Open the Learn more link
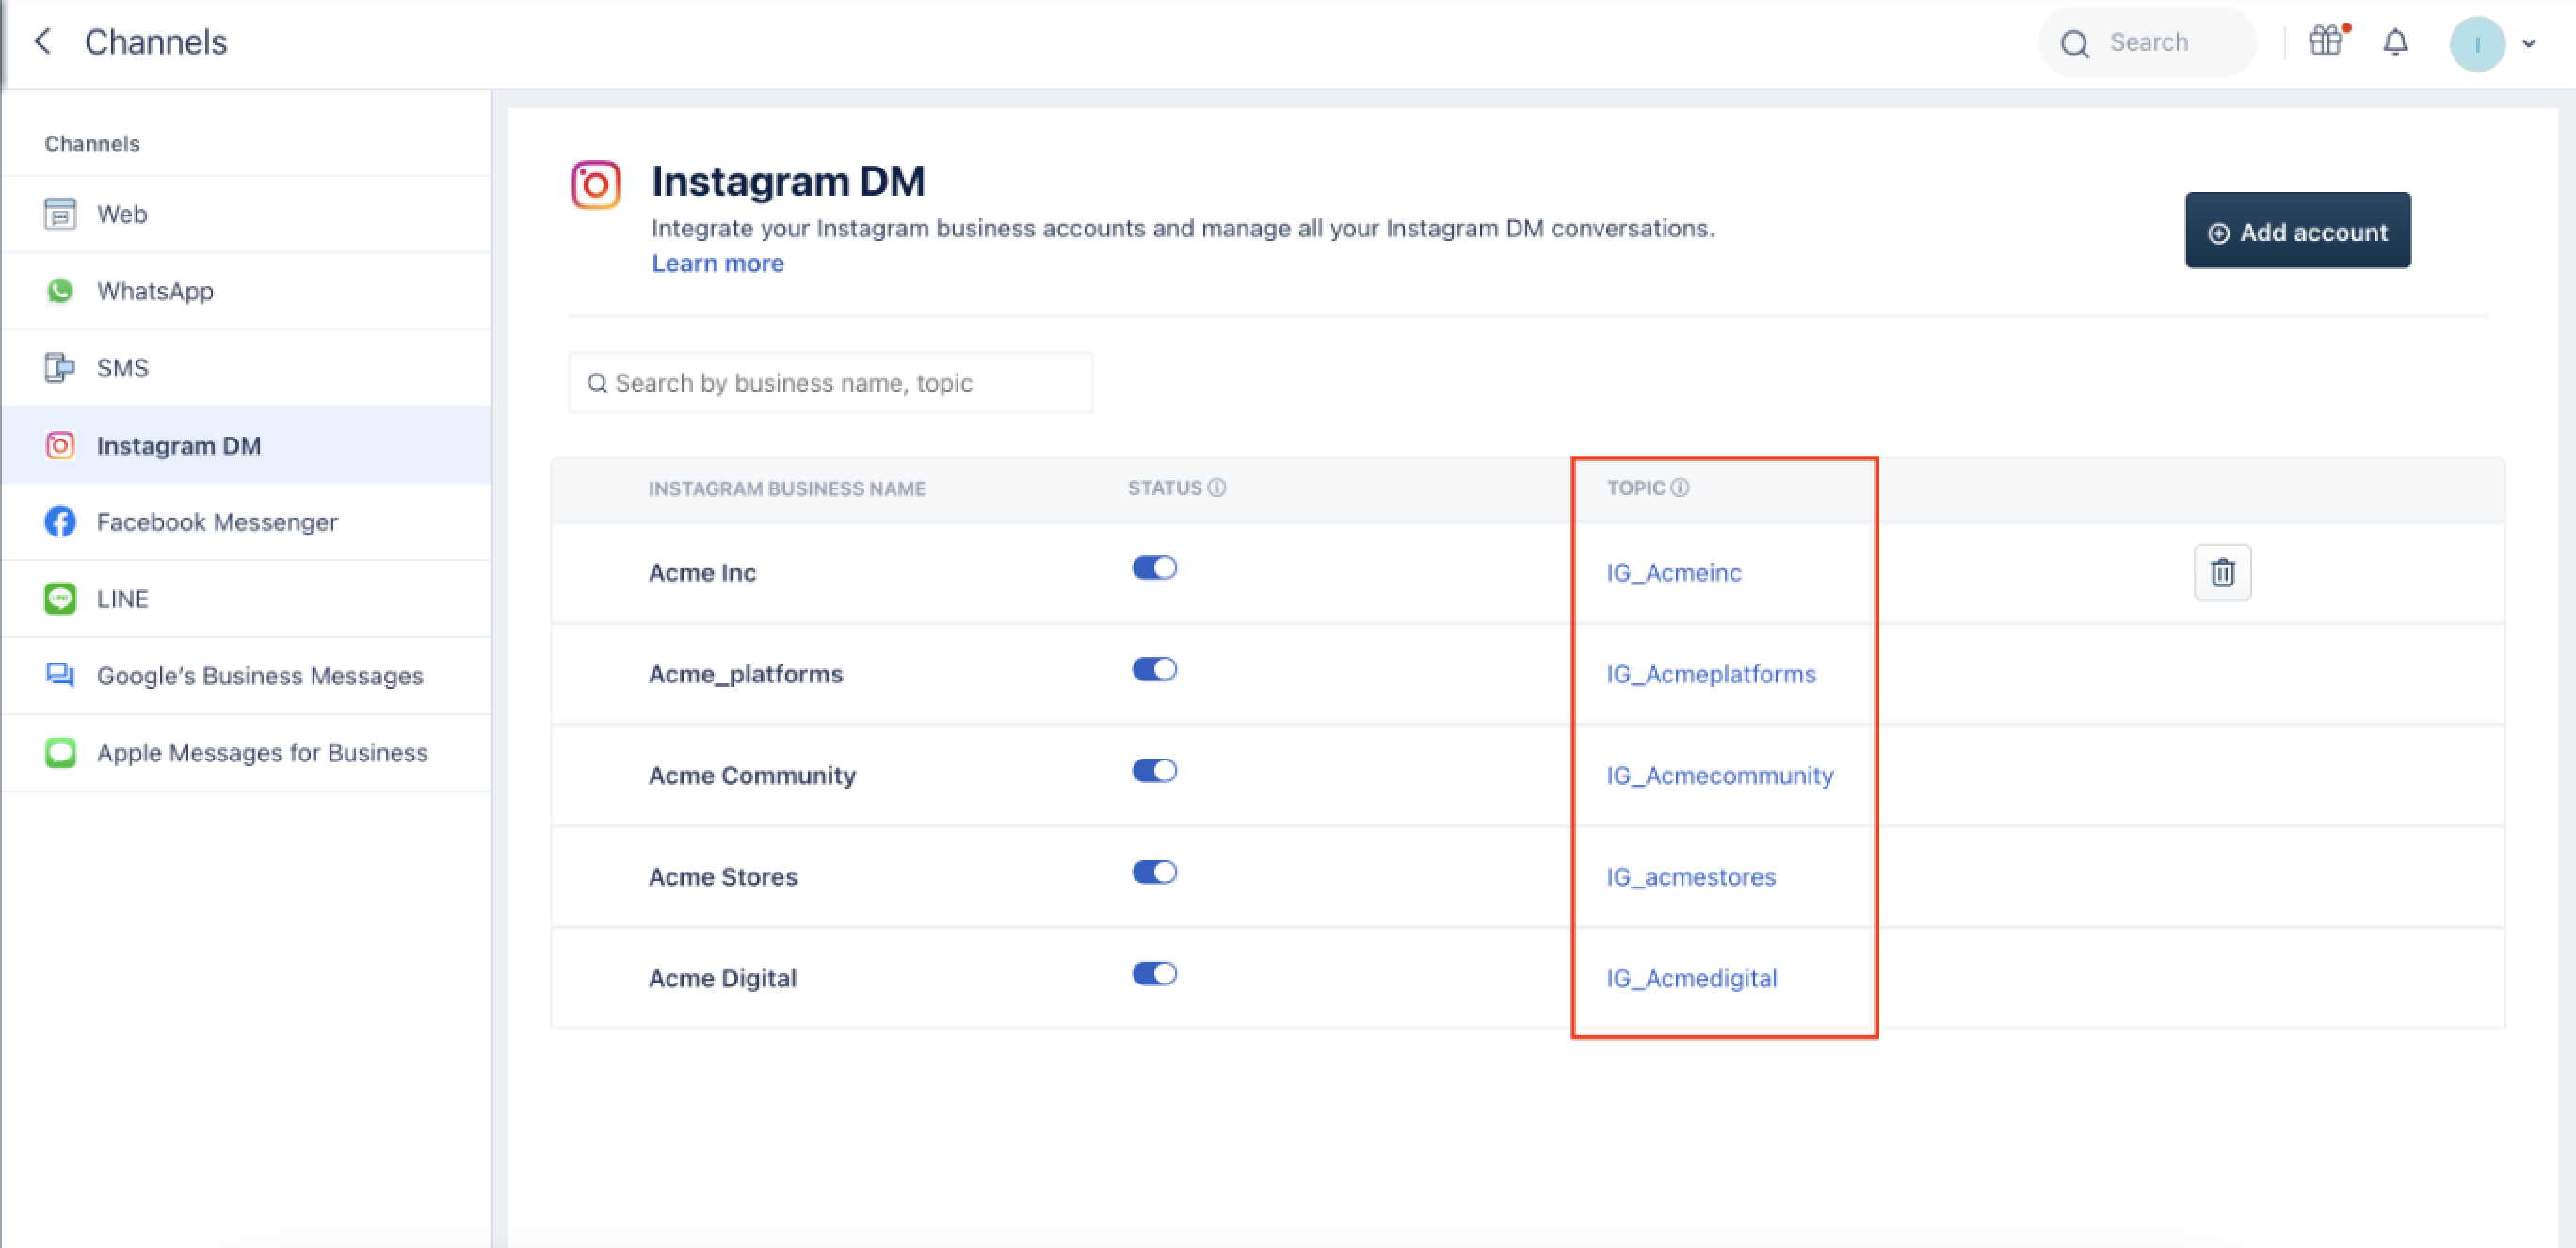Screen dimensions: 2576x1248 717,263
